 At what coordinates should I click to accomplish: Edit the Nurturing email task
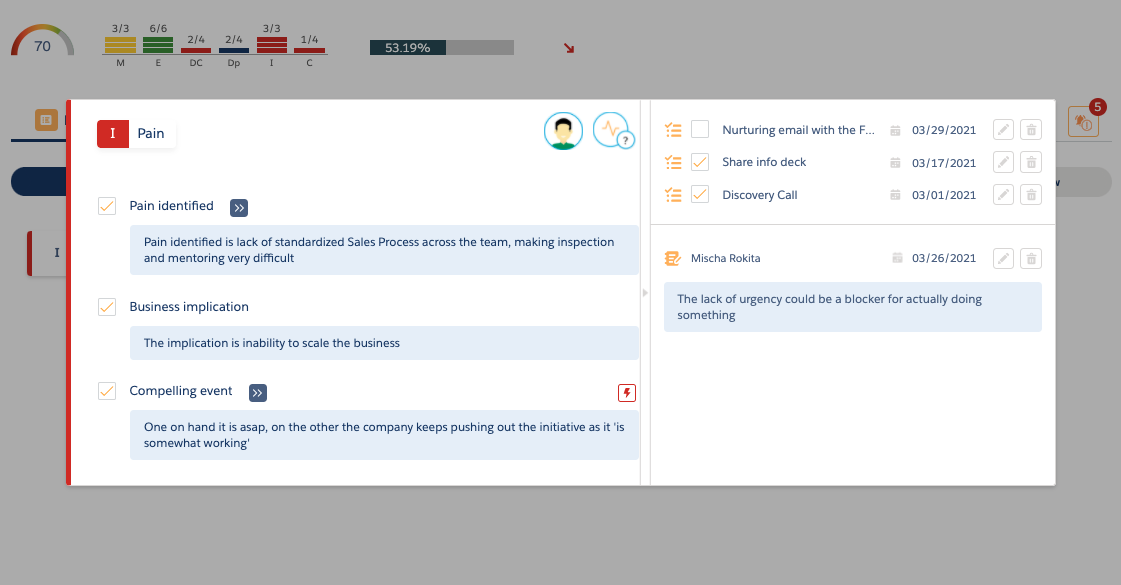[1003, 130]
